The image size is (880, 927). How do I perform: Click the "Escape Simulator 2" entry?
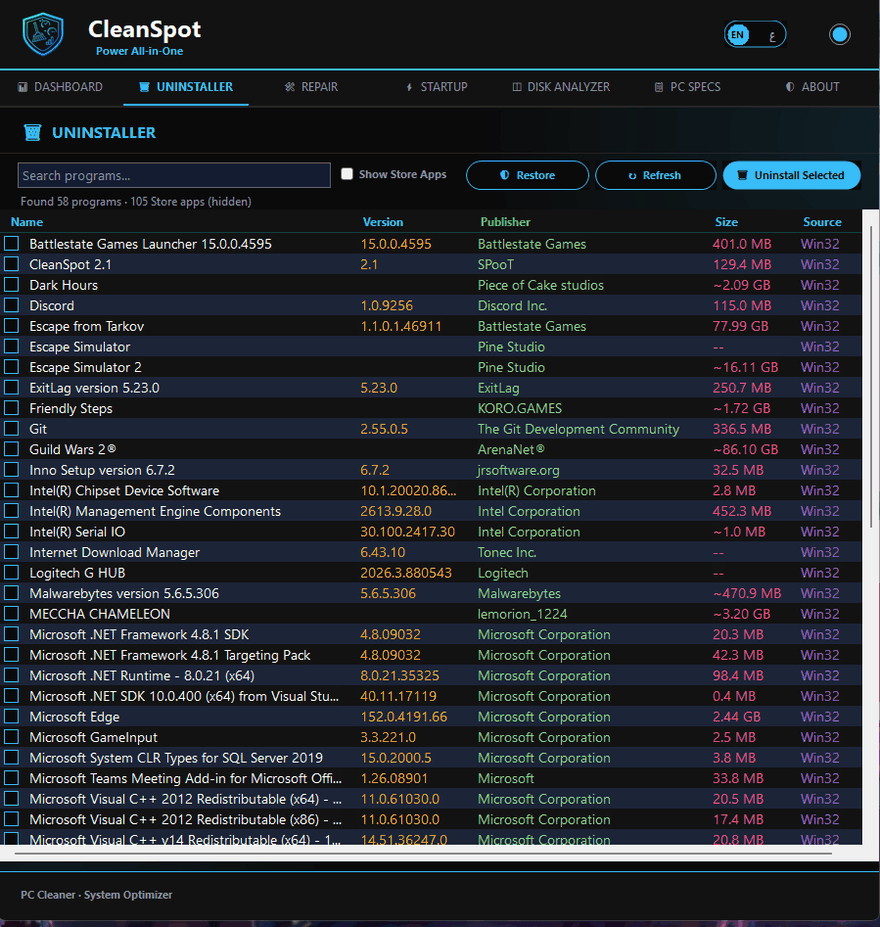tap(86, 367)
